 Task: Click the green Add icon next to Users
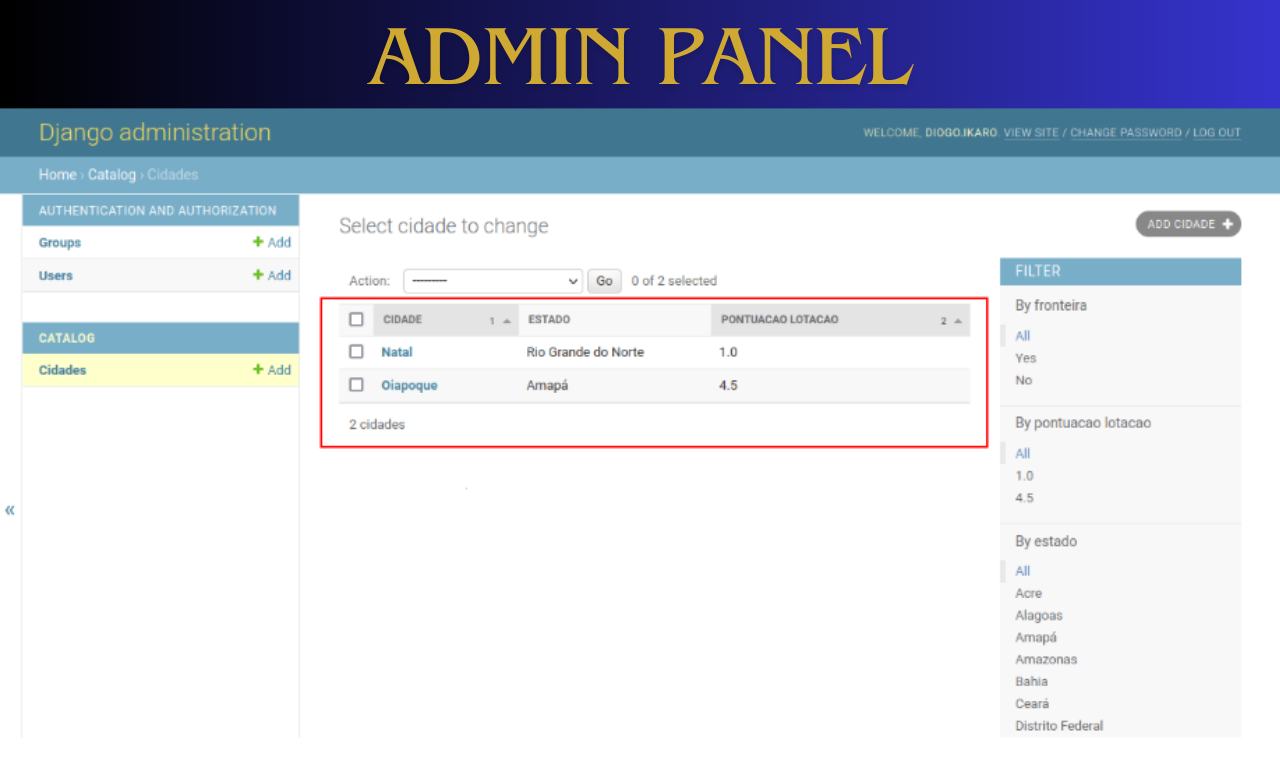[x=258, y=275]
